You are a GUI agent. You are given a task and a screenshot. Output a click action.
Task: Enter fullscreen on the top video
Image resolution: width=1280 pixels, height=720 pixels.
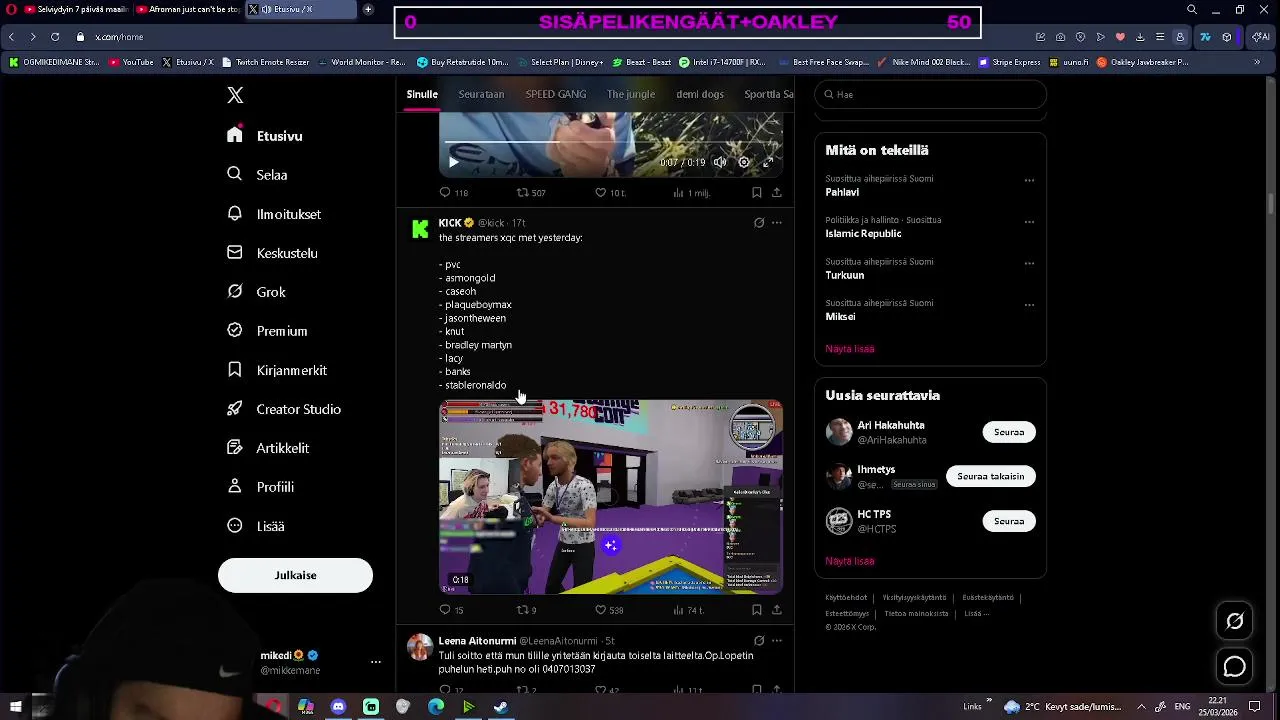click(x=768, y=162)
